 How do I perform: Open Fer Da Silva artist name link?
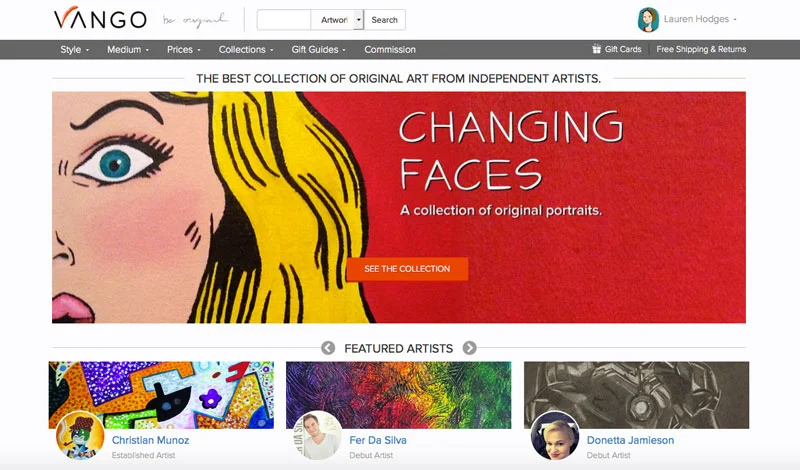378,440
